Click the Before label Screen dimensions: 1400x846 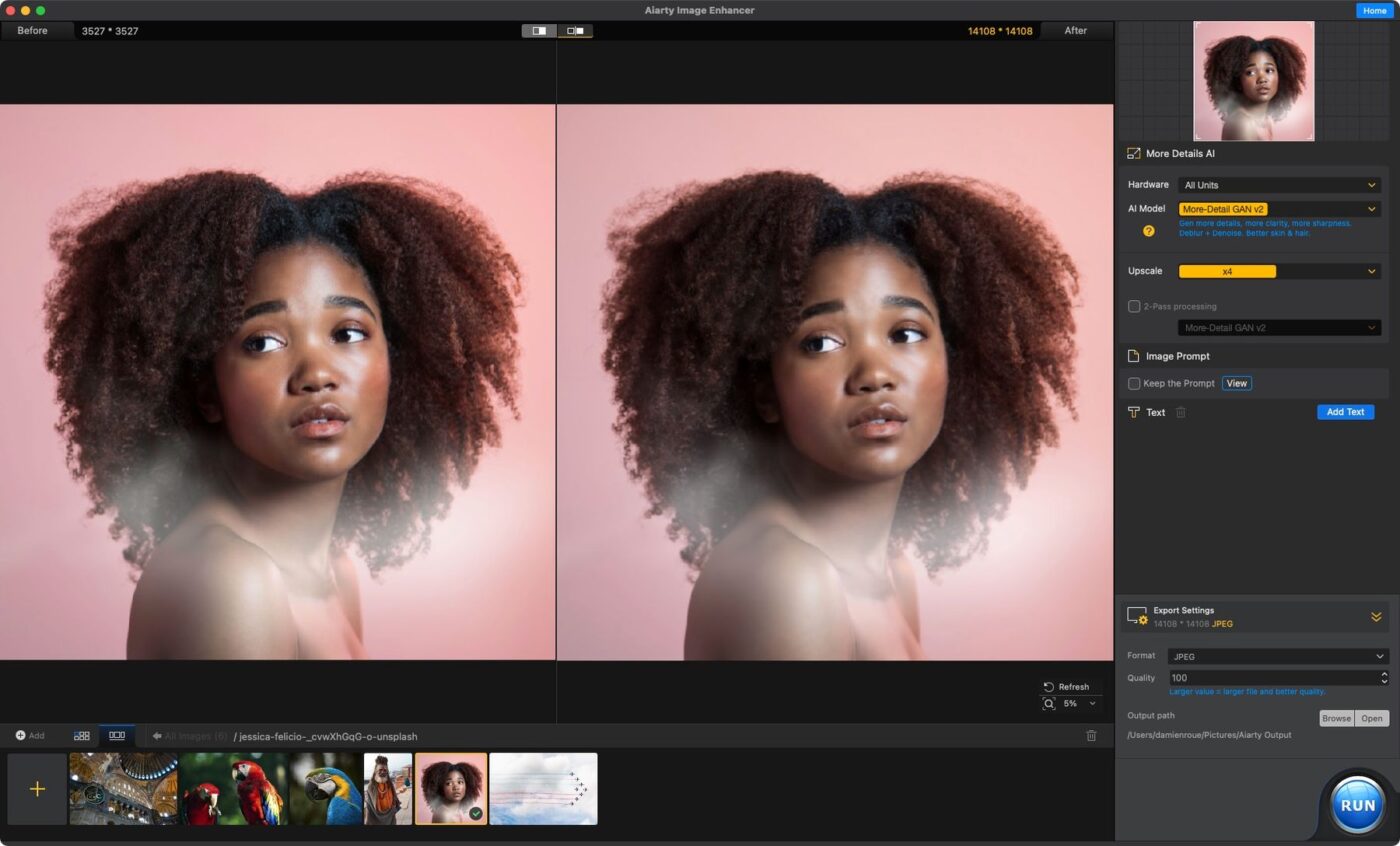(32, 31)
